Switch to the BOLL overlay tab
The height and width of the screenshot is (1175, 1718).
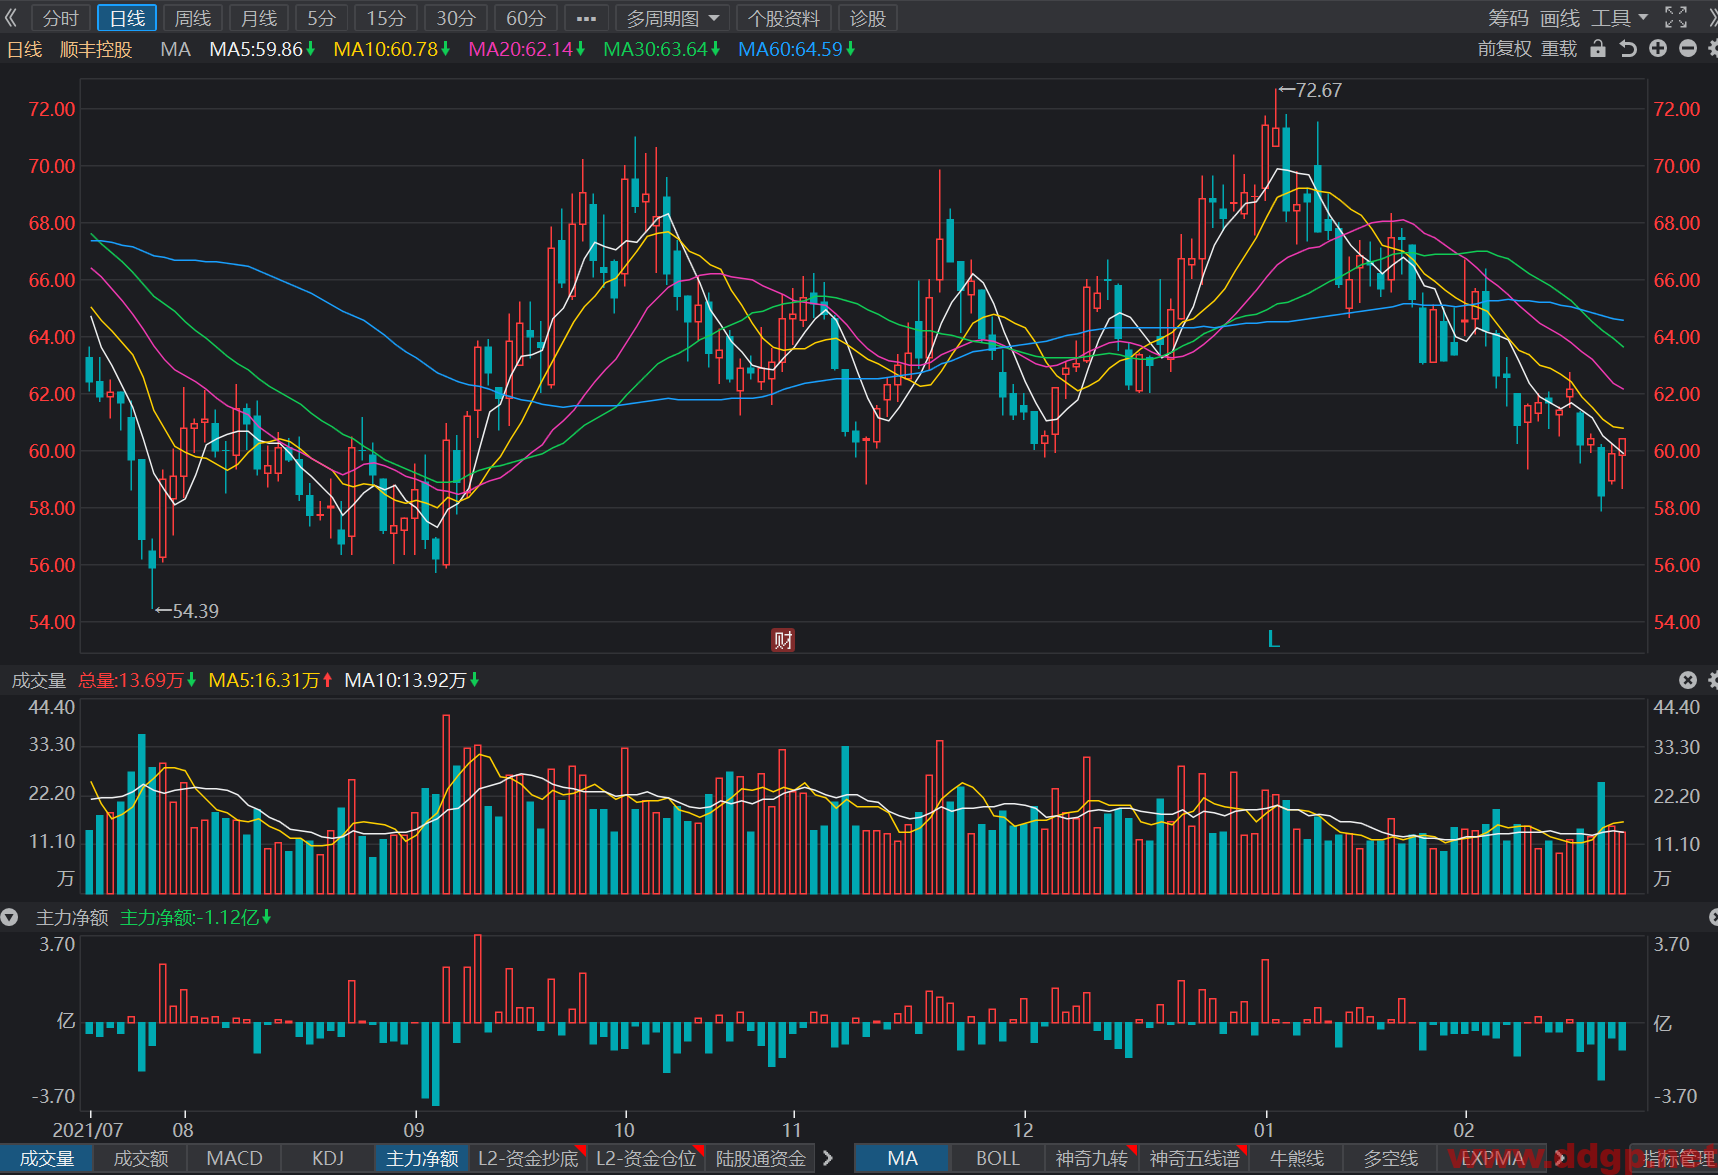pyautogui.click(x=997, y=1158)
